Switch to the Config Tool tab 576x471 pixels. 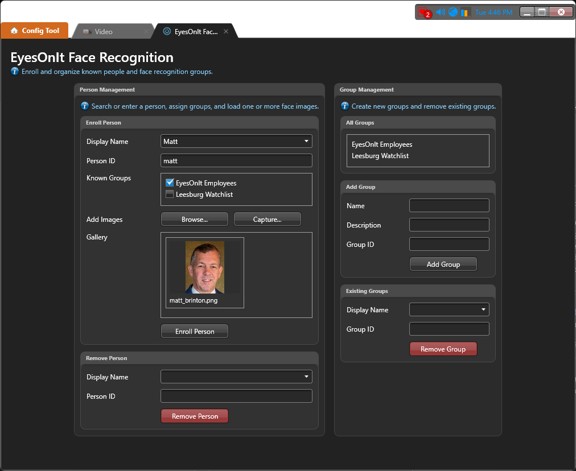pyautogui.click(x=35, y=30)
